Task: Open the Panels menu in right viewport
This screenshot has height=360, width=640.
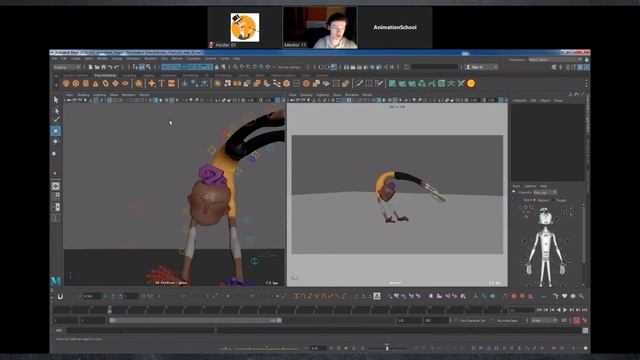Action: (367, 95)
